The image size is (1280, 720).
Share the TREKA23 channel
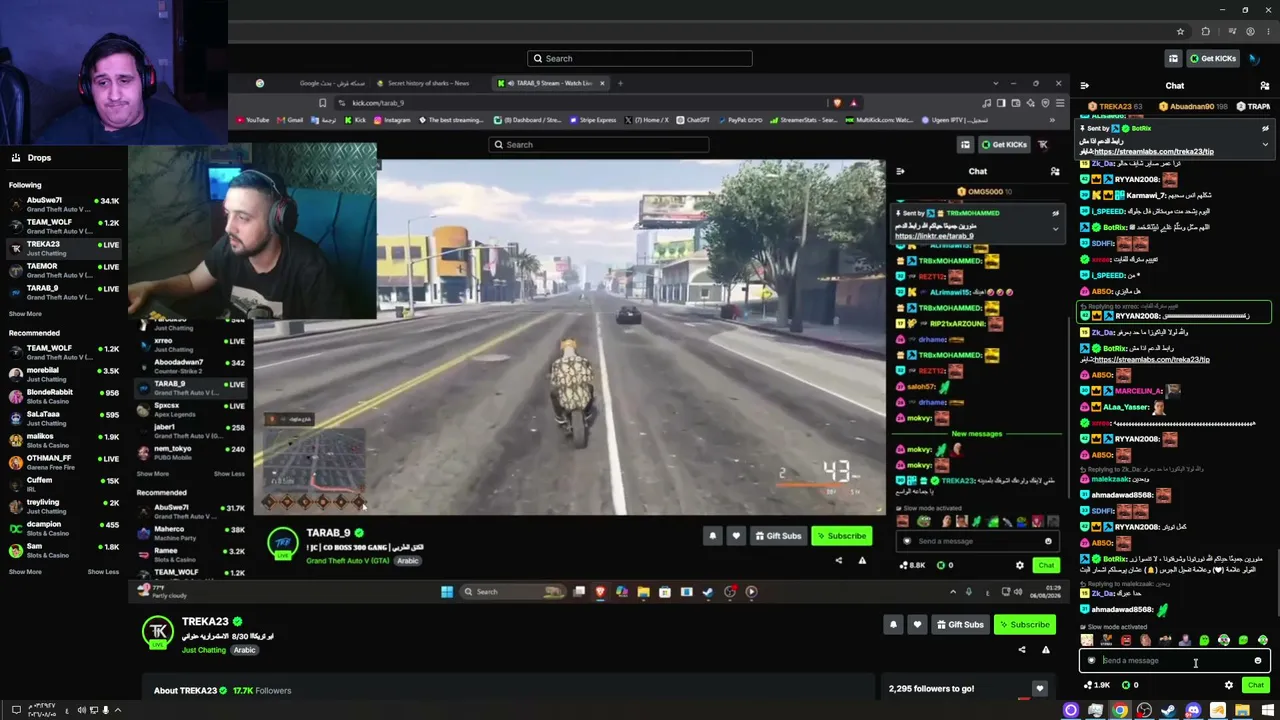click(1022, 650)
